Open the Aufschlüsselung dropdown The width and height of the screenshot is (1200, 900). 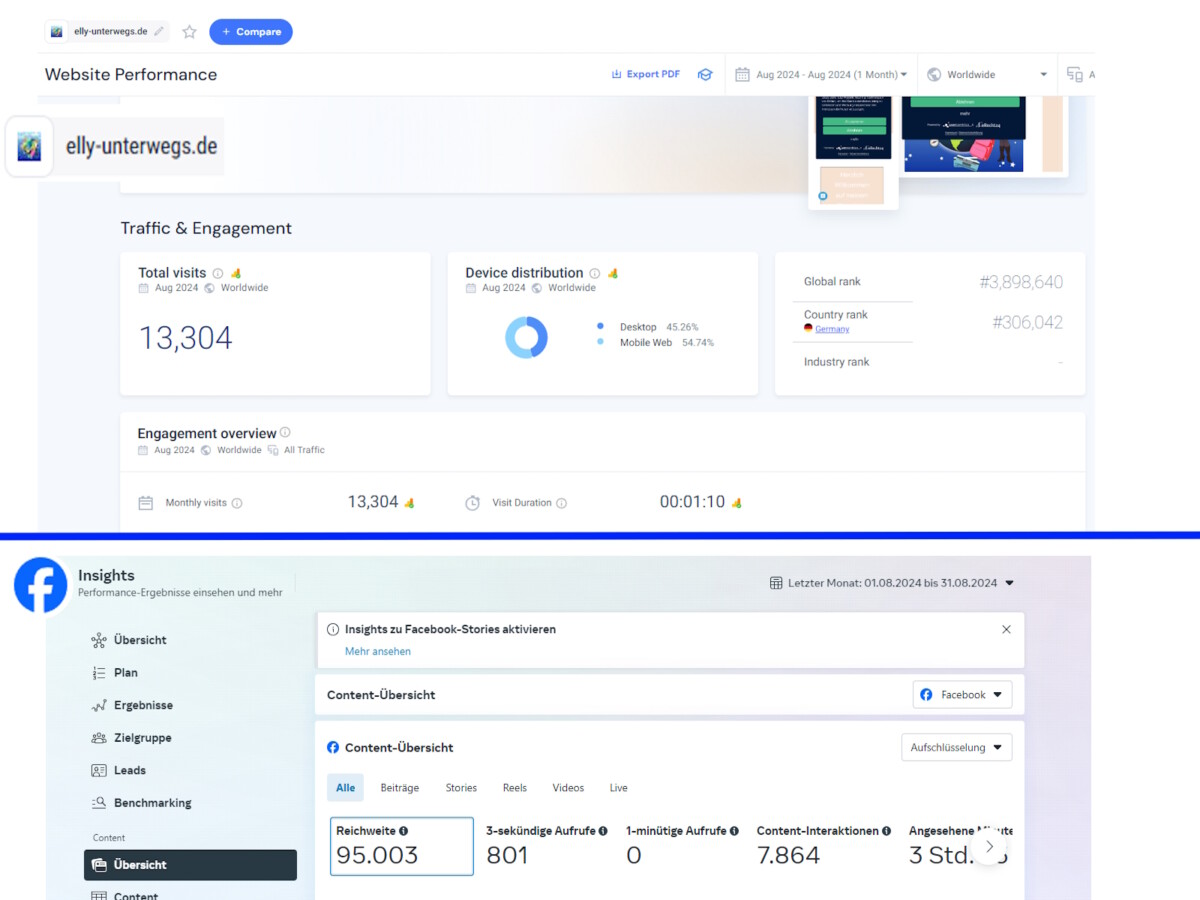956,747
